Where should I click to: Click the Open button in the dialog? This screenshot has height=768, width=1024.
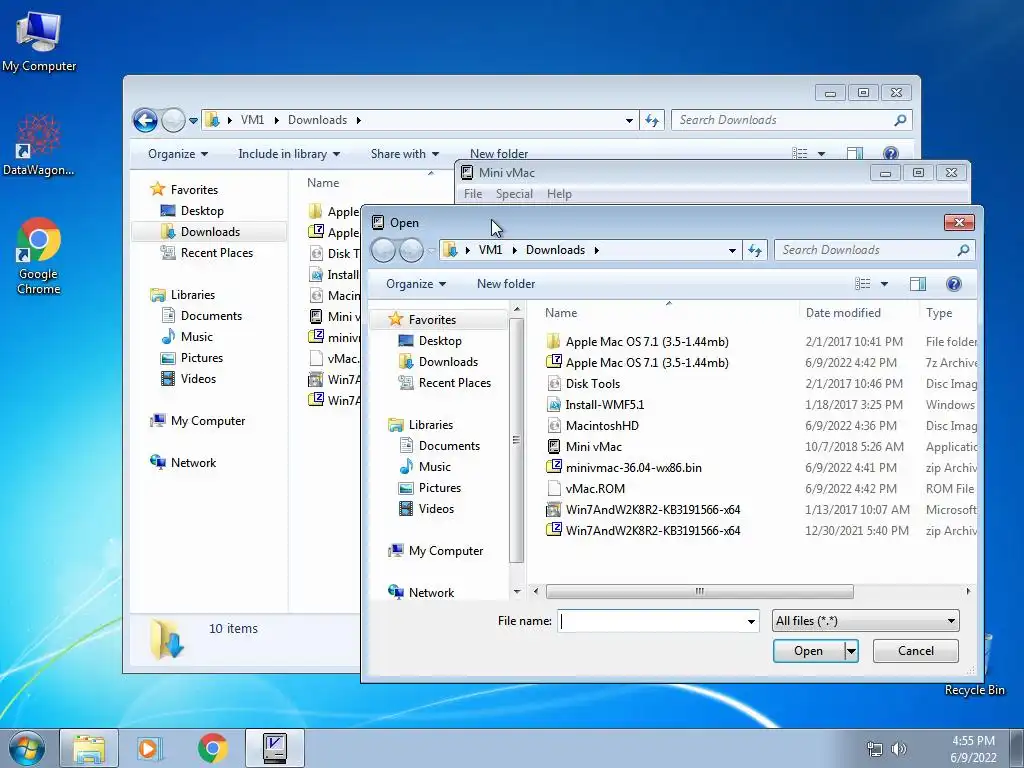(x=808, y=651)
